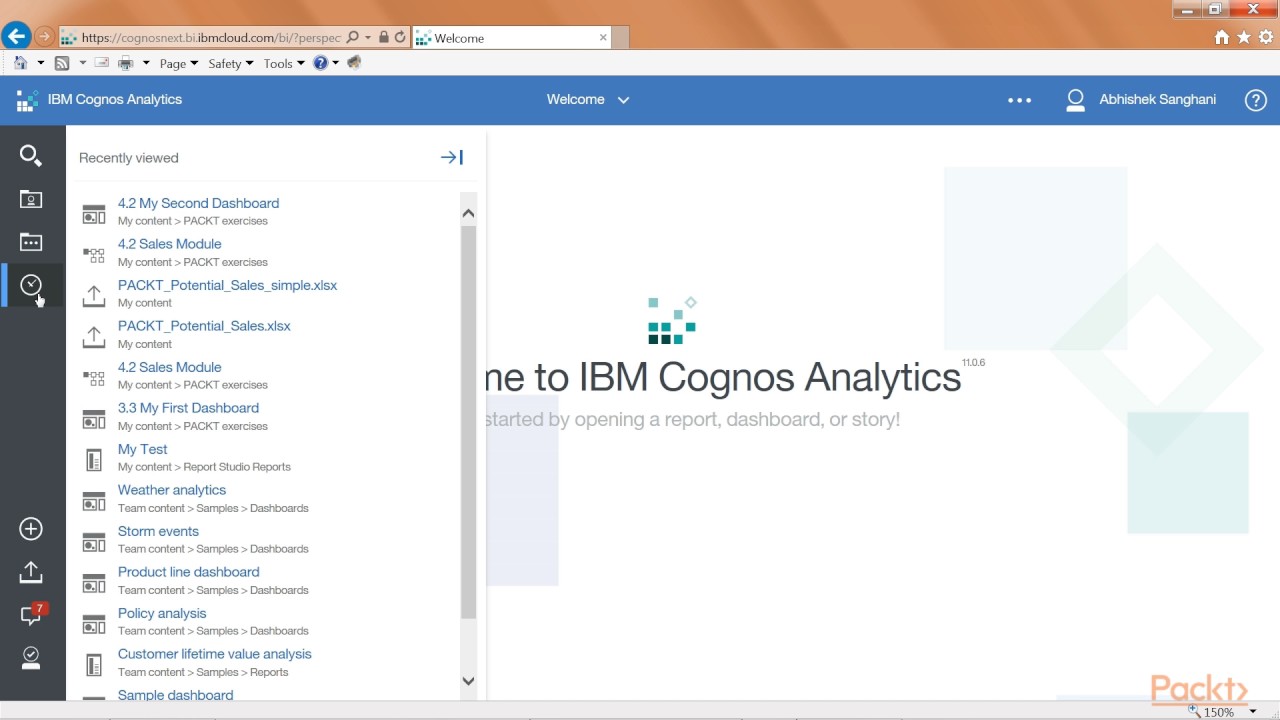Click the browser address bar URL
The height and width of the screenshot is (720, 1280).
click(x=211, y=38)
